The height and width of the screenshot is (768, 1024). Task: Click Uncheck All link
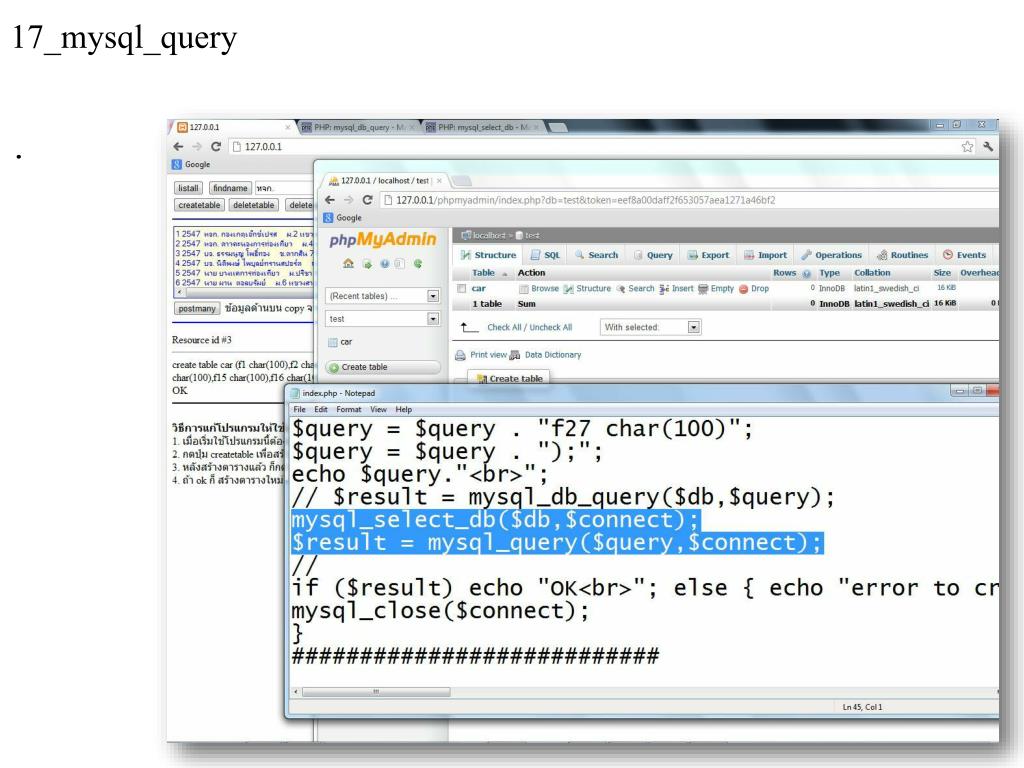pos(551,327)
